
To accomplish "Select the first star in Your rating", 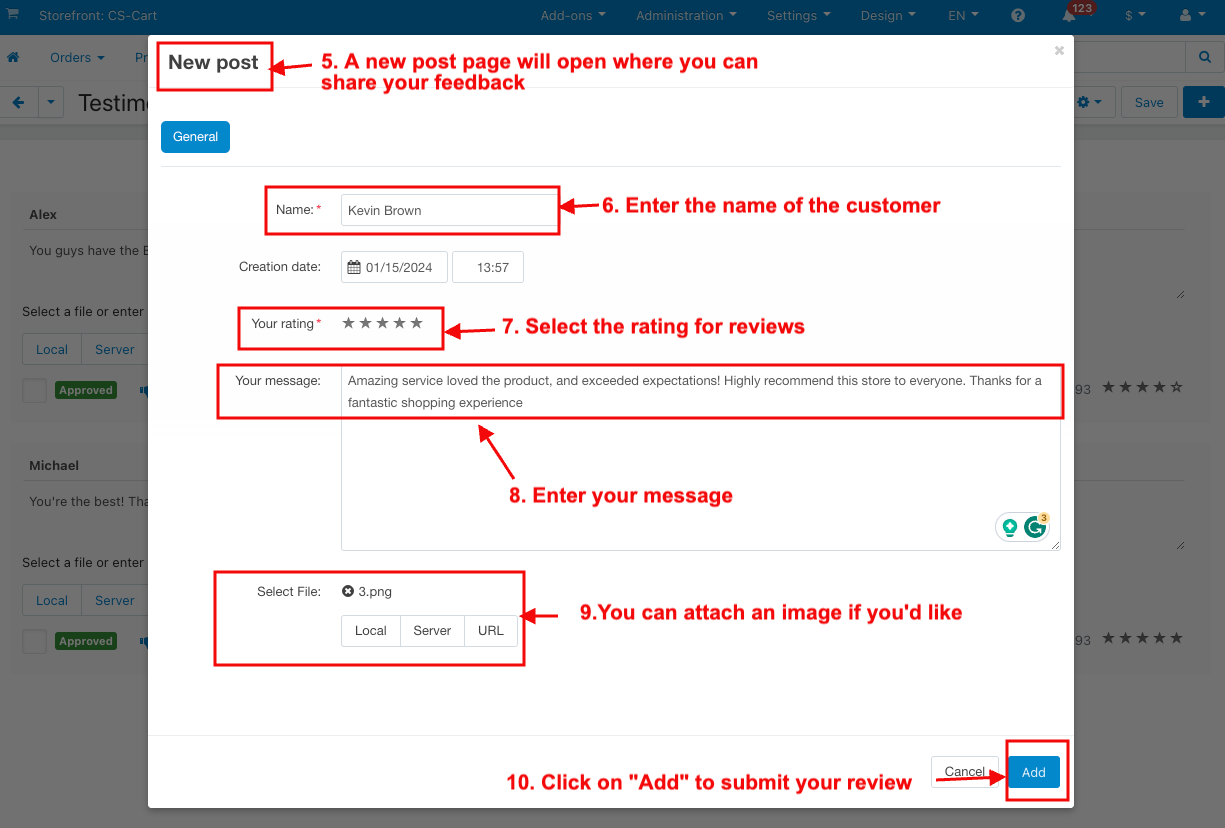I will pos(349,323).
